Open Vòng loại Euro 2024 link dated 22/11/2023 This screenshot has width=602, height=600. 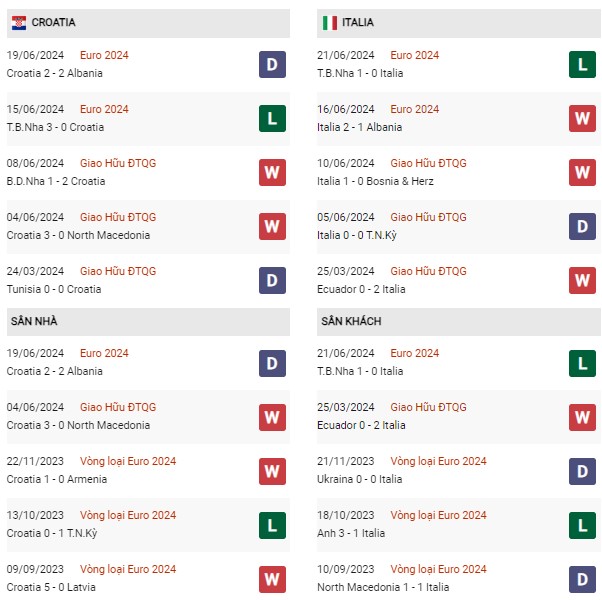[x=128, y=461]
